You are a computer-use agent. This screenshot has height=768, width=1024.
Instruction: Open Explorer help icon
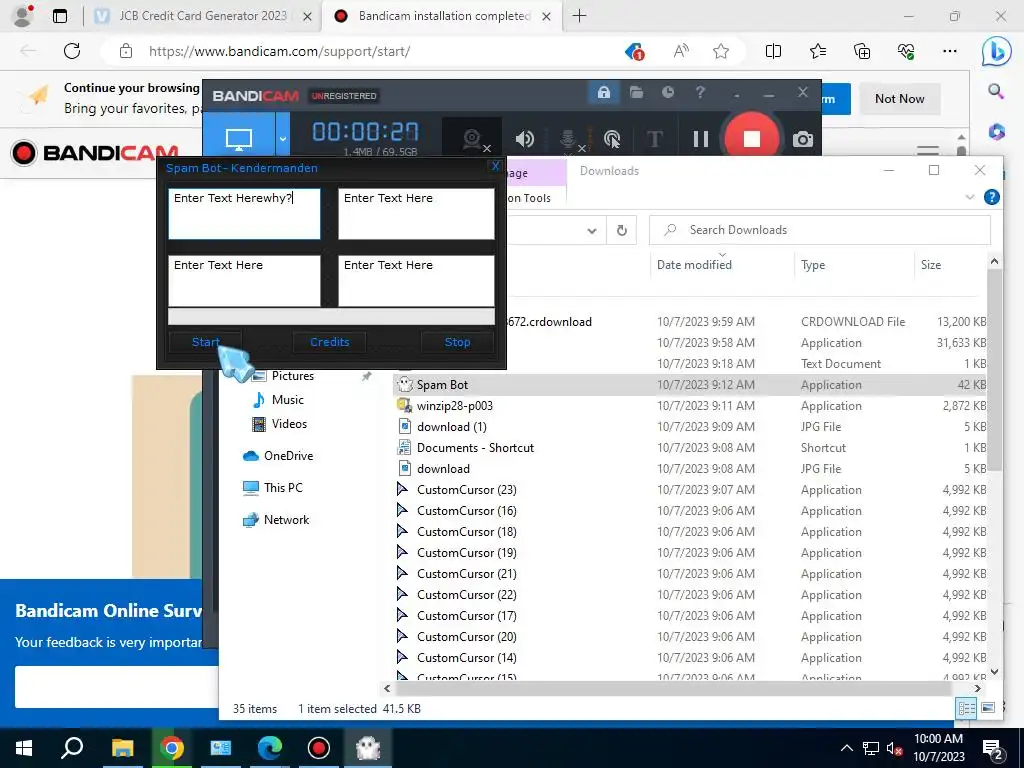pyautogui.click(x=991, y=197)
